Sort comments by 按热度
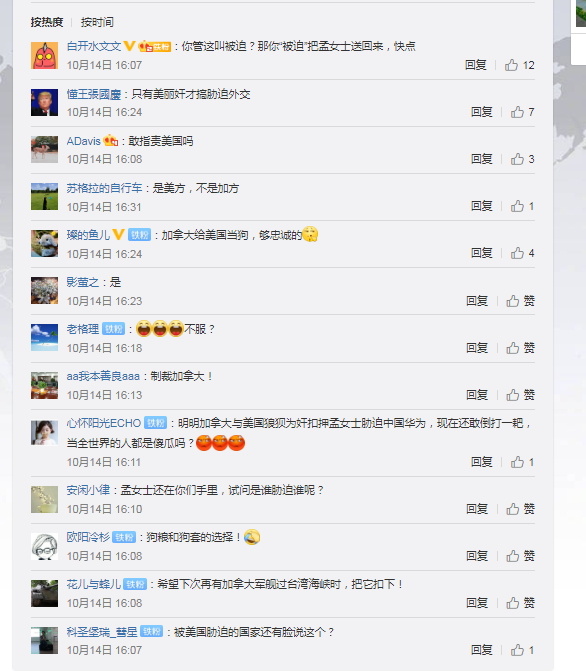The height and width of the screenshot is (671, 586). click(47, 22)
